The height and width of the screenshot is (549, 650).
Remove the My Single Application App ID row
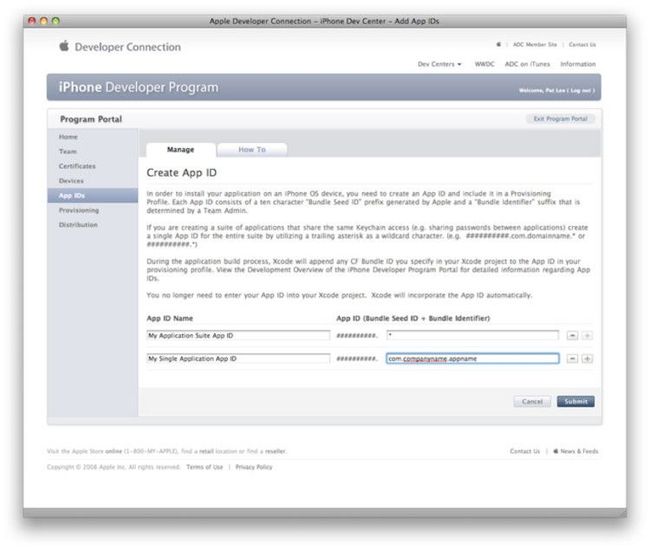[572, 359]
